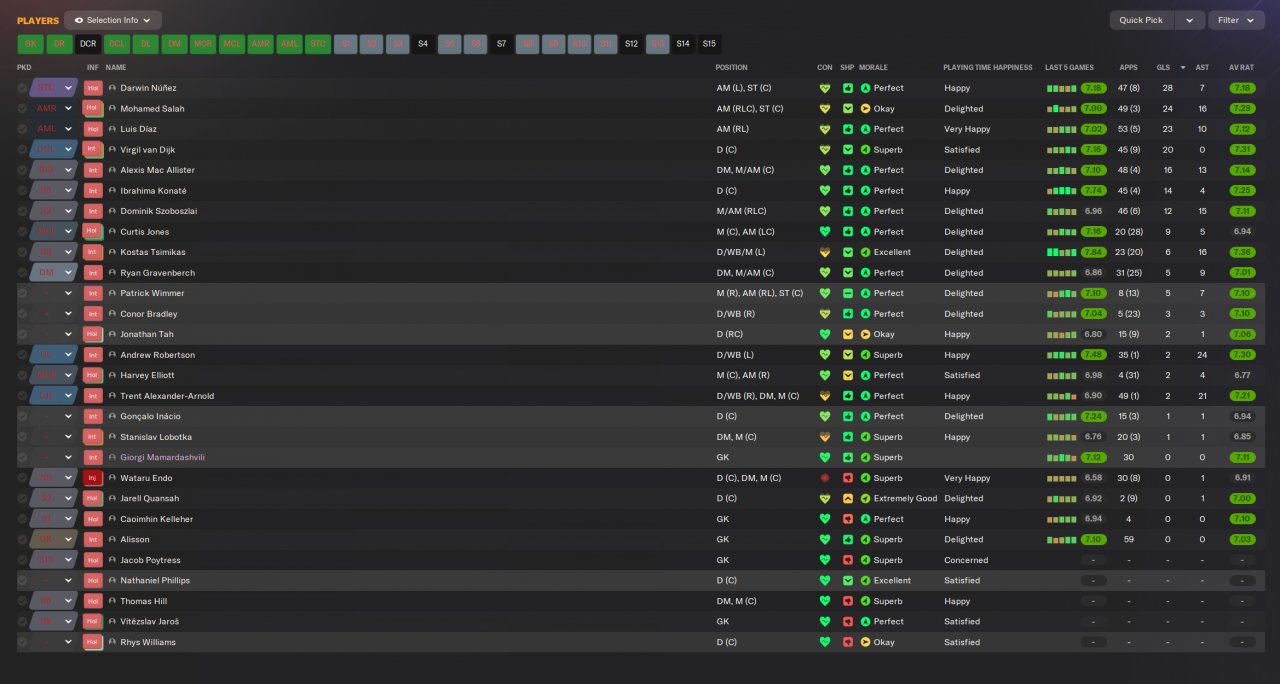The height and width of the screenshot is (684, 1280).
Task: Click Jarell Quansah's orange sharpness icon
Action: 848,498
